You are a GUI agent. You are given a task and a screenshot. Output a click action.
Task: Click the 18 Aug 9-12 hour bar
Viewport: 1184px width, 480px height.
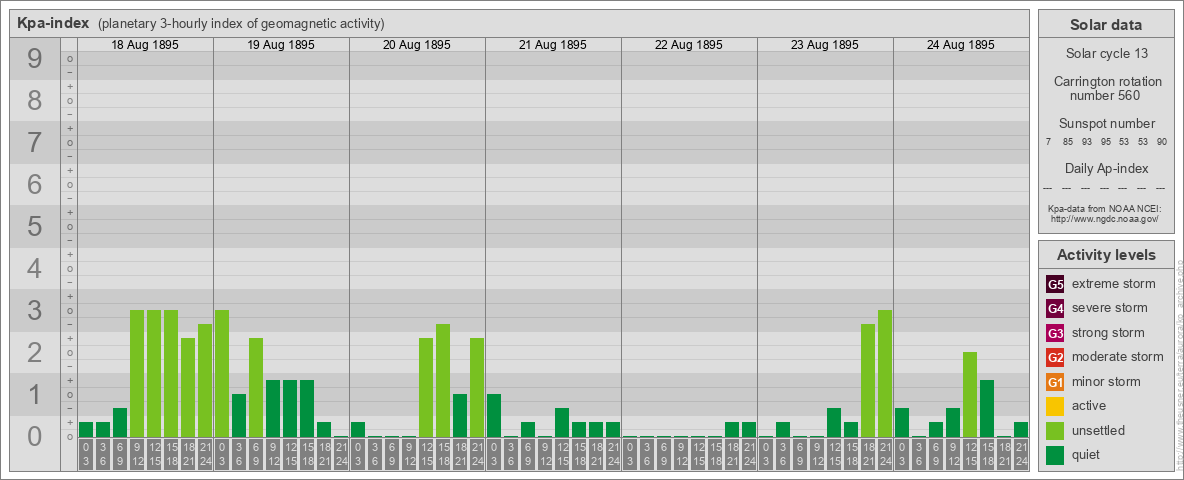pos(137,374)
